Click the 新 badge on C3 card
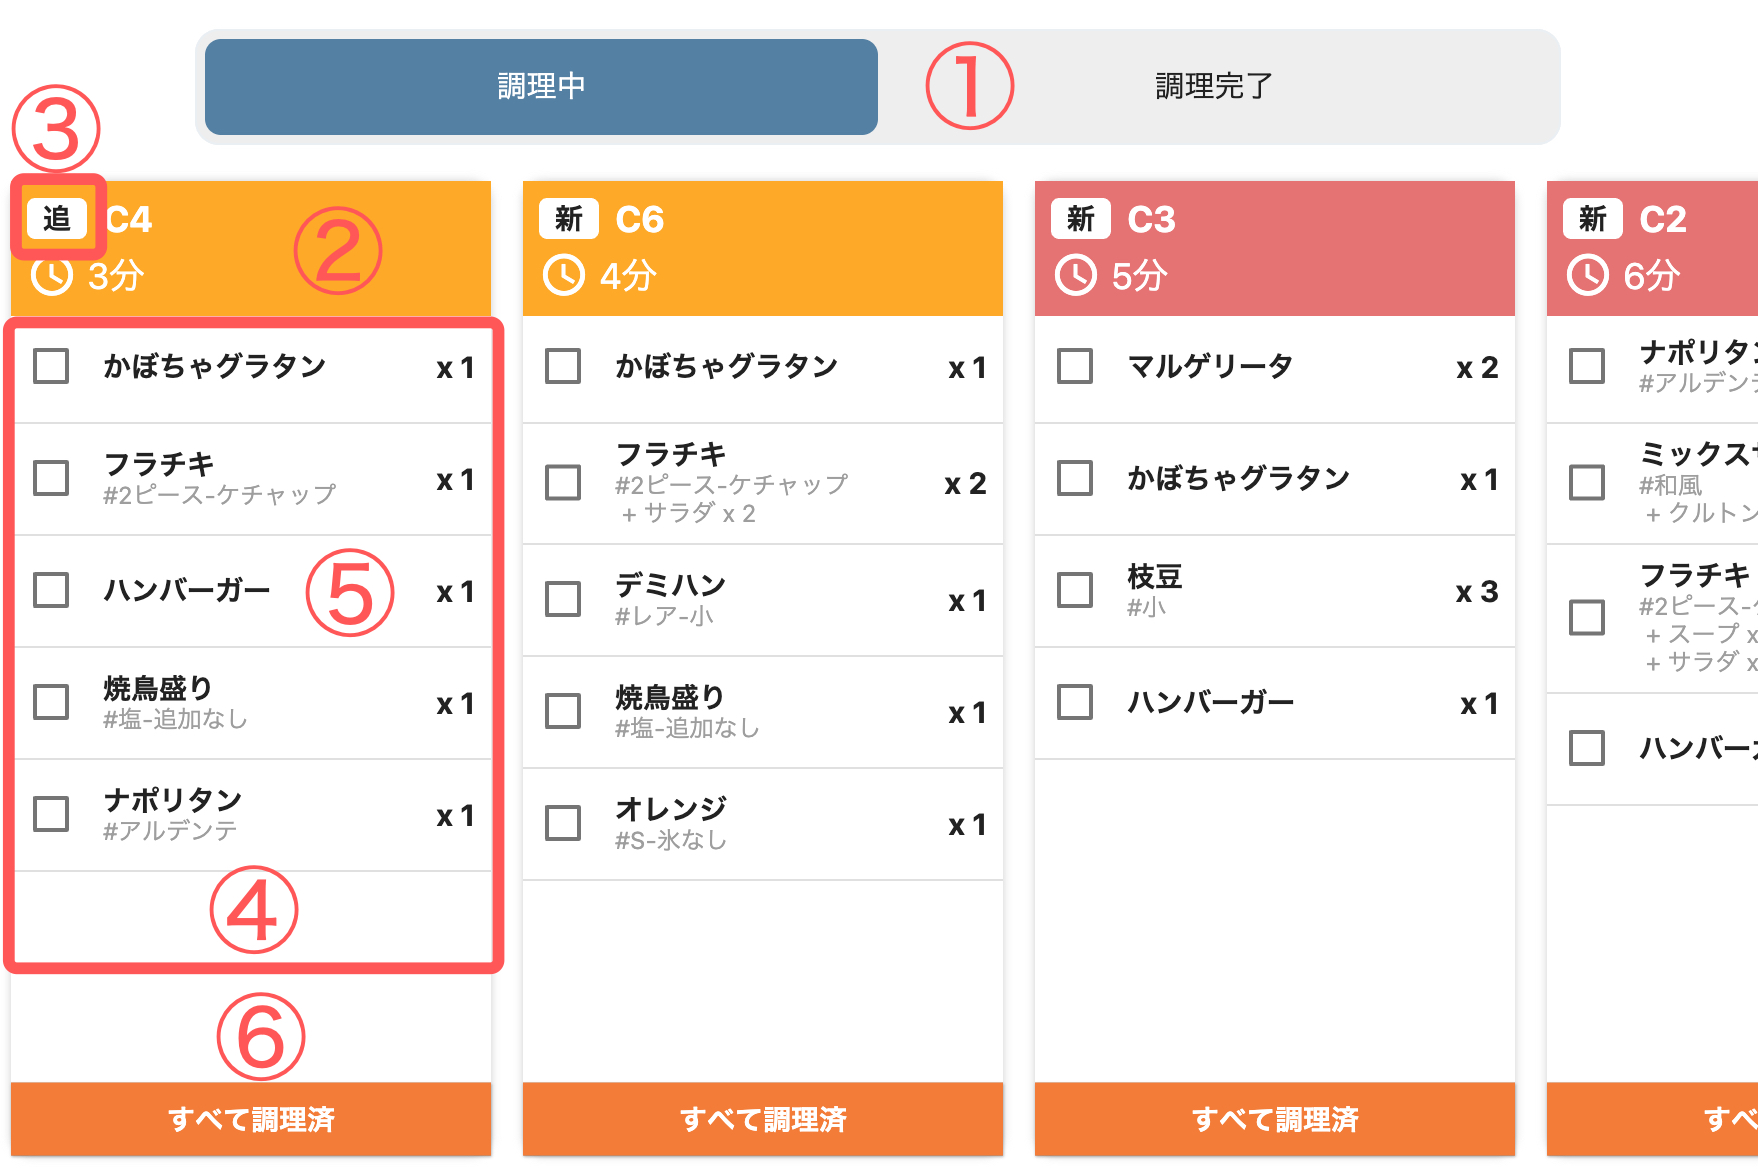 click(1081, 218)
